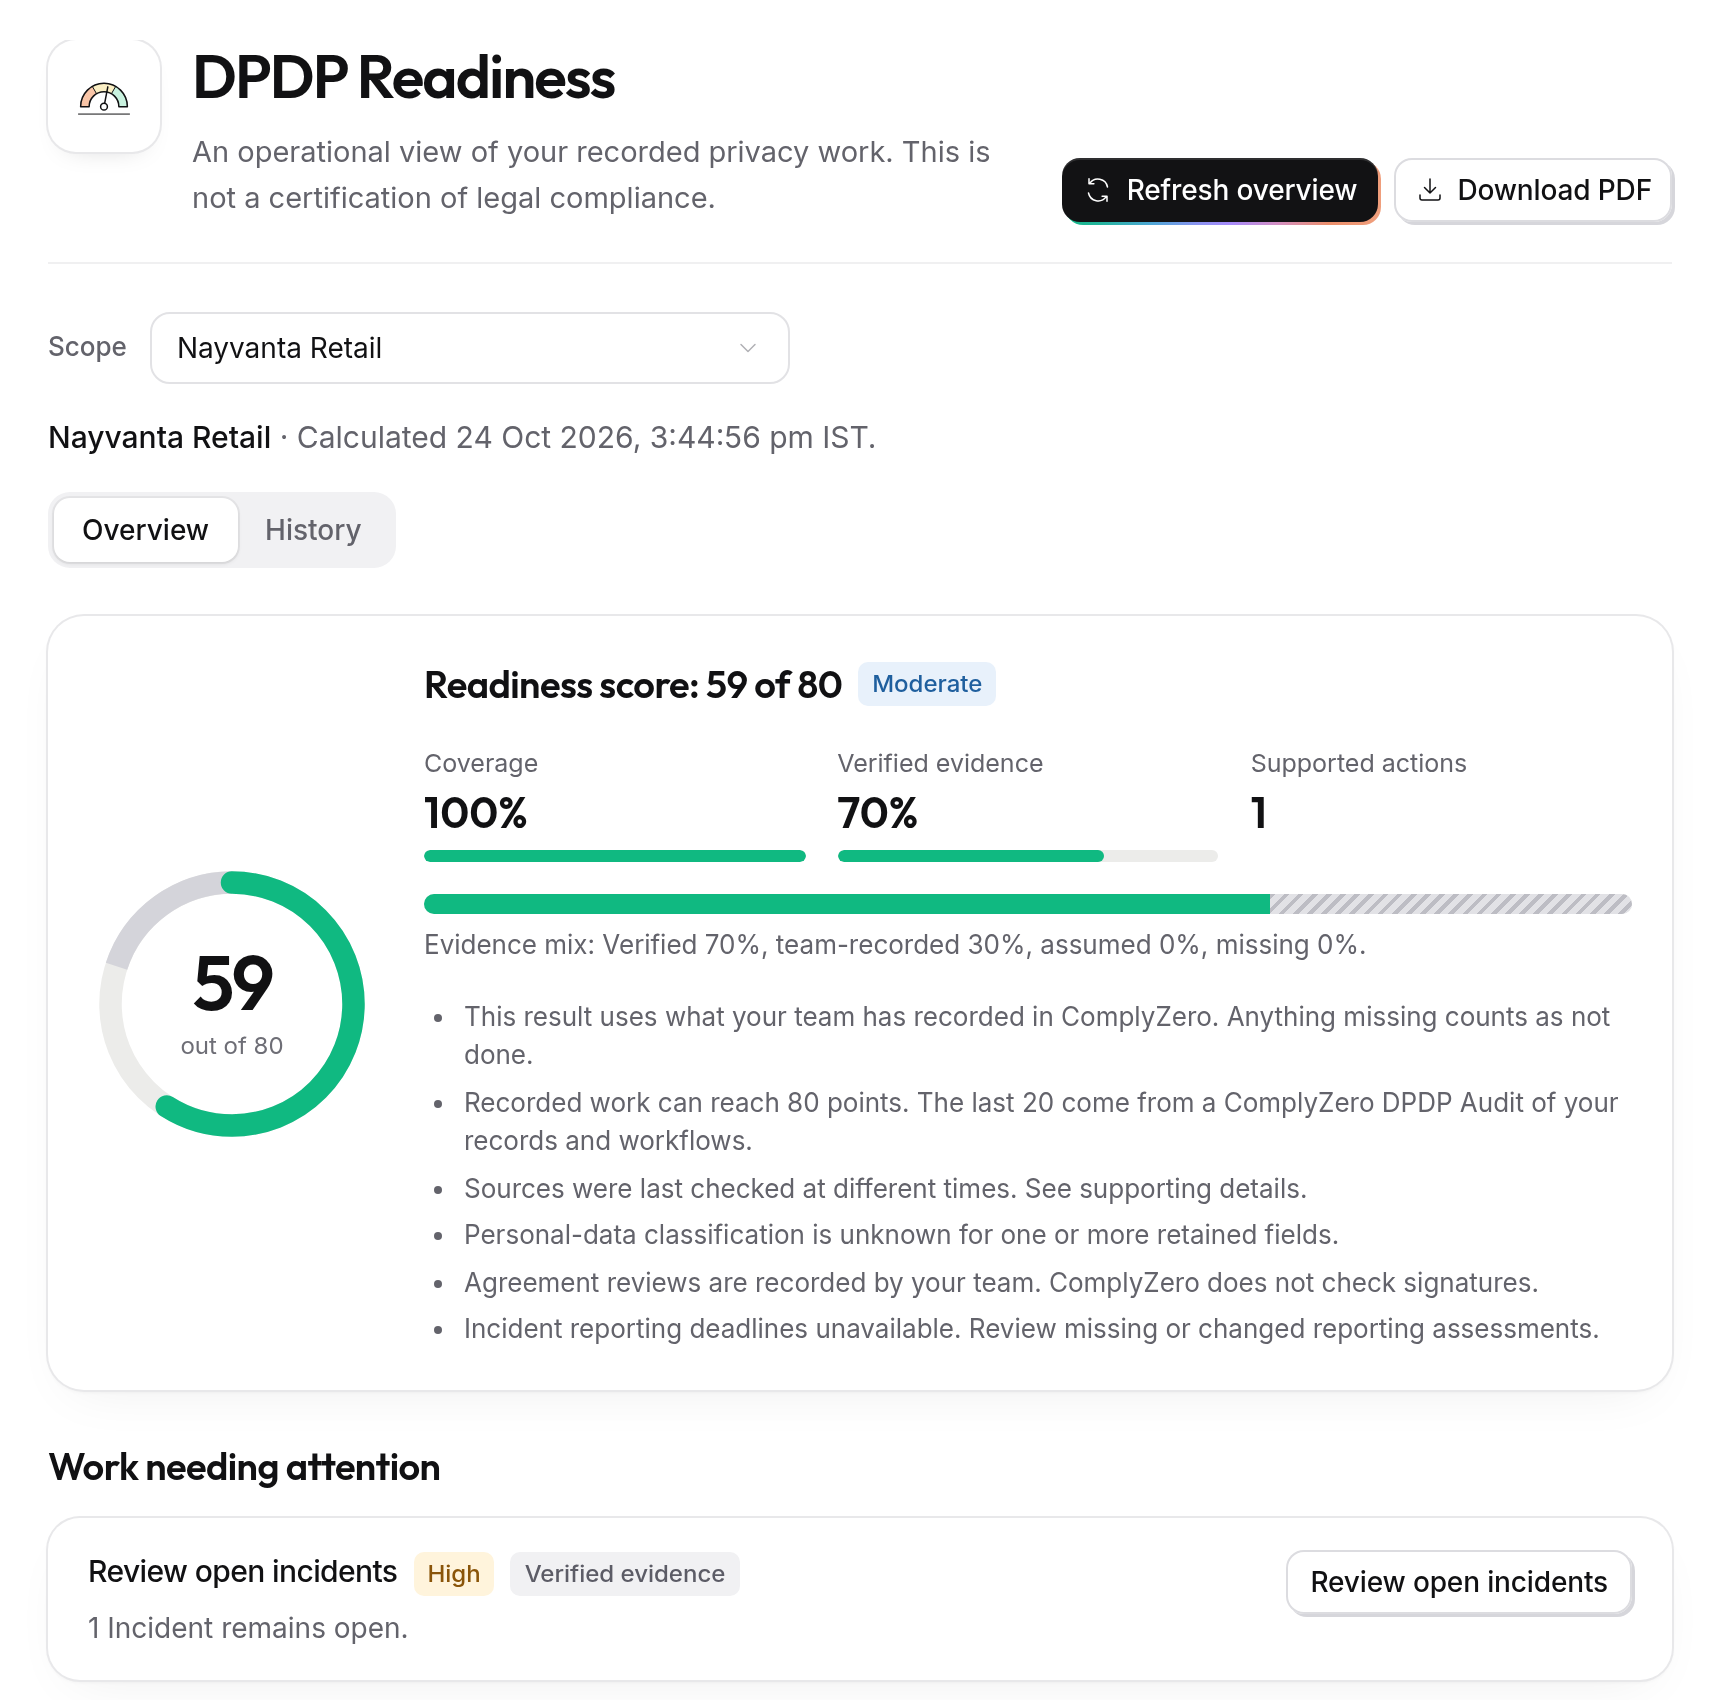Click the Supported actions value '1'
Viewport: 1720px width, 1700px height.
click(x=1259, y=813)
